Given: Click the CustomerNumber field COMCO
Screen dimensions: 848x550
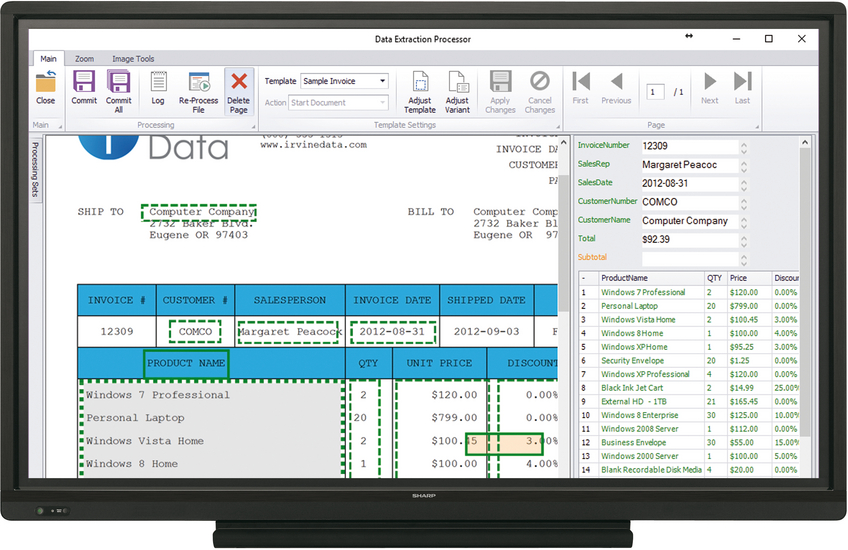Looking at the screenshot, I should pyautogui.click(x=690, y=202).
